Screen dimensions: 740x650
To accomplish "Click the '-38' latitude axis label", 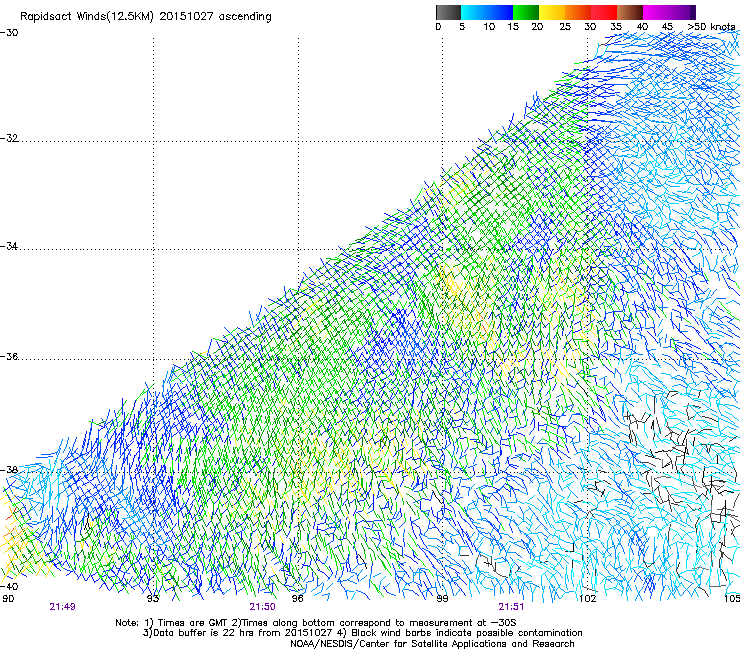I will click(9, 470).
